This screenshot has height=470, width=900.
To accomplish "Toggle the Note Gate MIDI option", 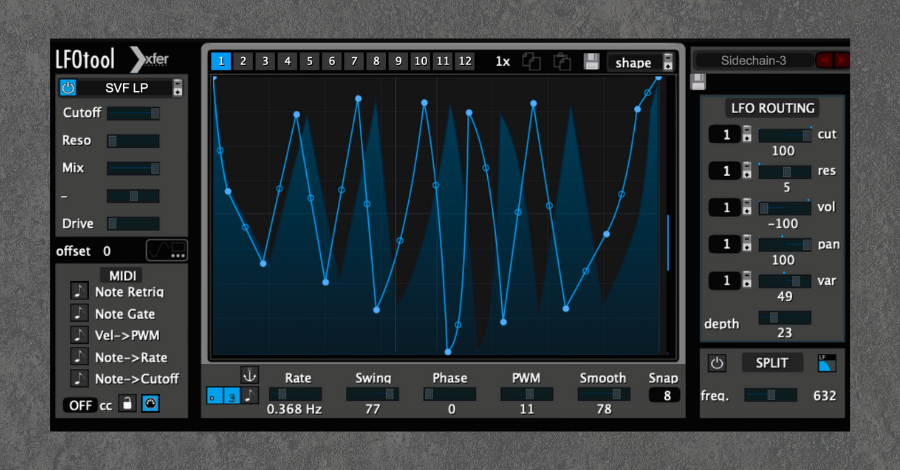I will [79, 313].
